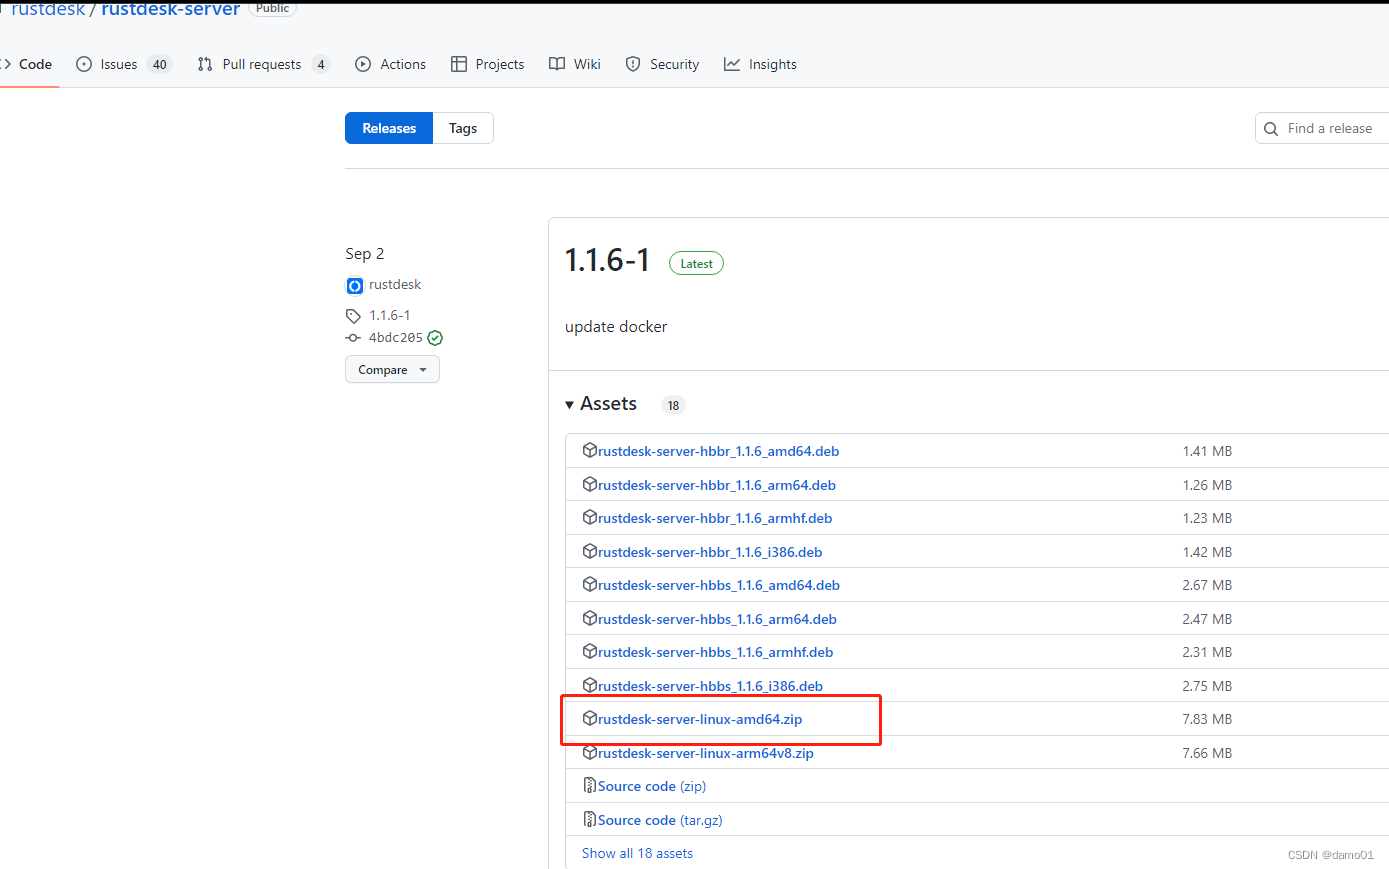This screenshot has width=1389, height=869.
Task: Click package icon of hbbs armhf.deb
Action: (590, 651)
